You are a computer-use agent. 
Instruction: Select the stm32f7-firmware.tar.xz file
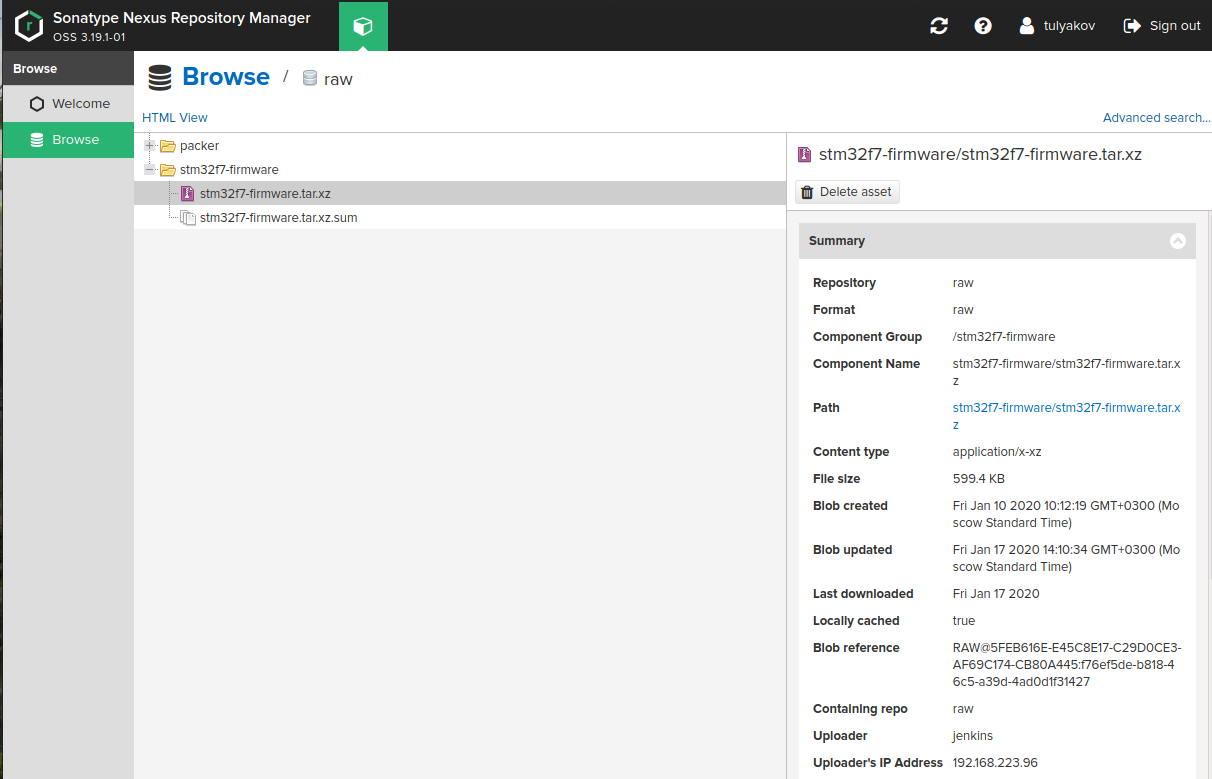265,194
